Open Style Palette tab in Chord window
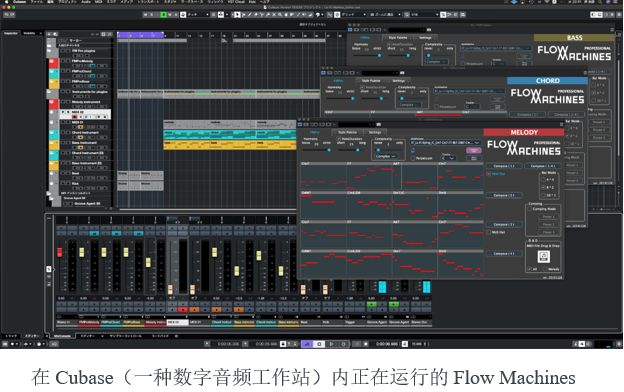This screenshot has width=624, height=392. pos(371,80)
